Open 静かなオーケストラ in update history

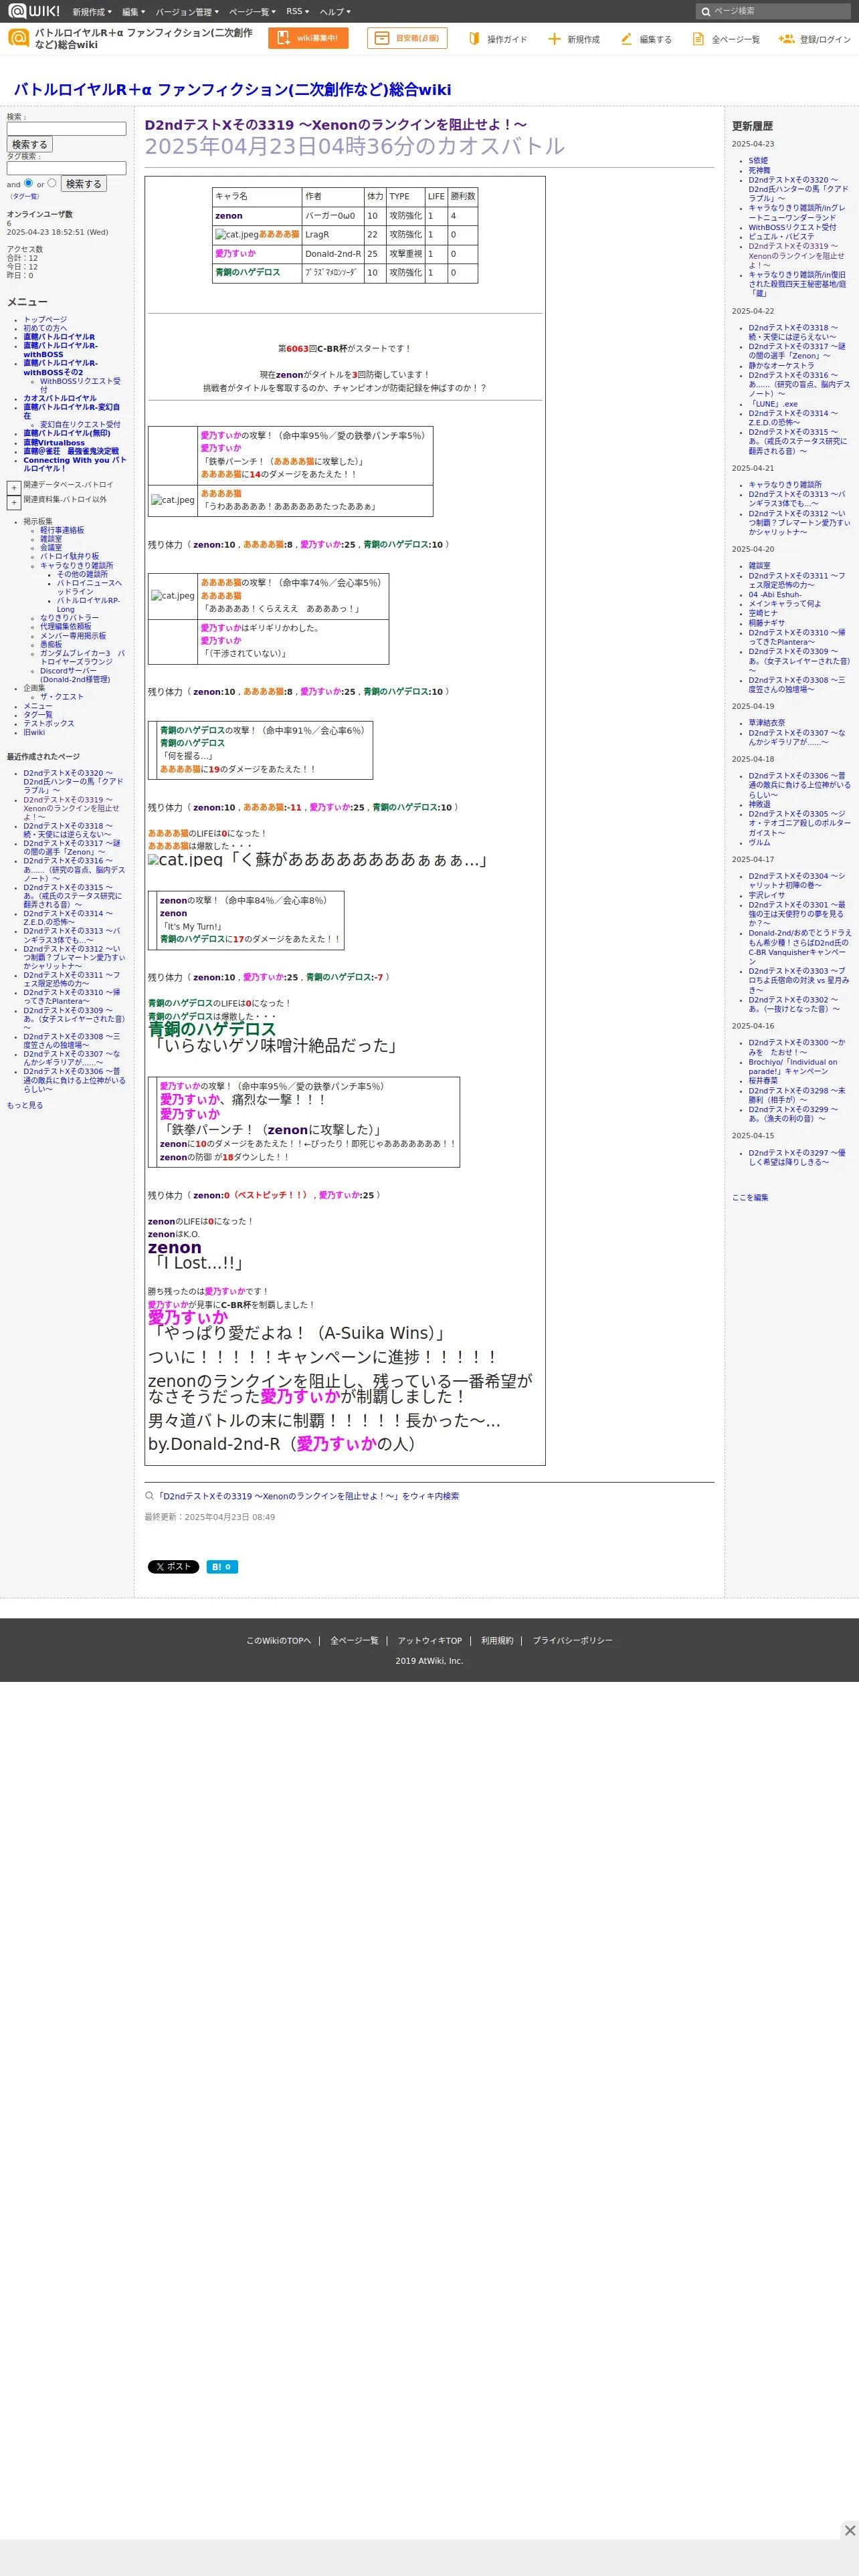click(782, 365)
